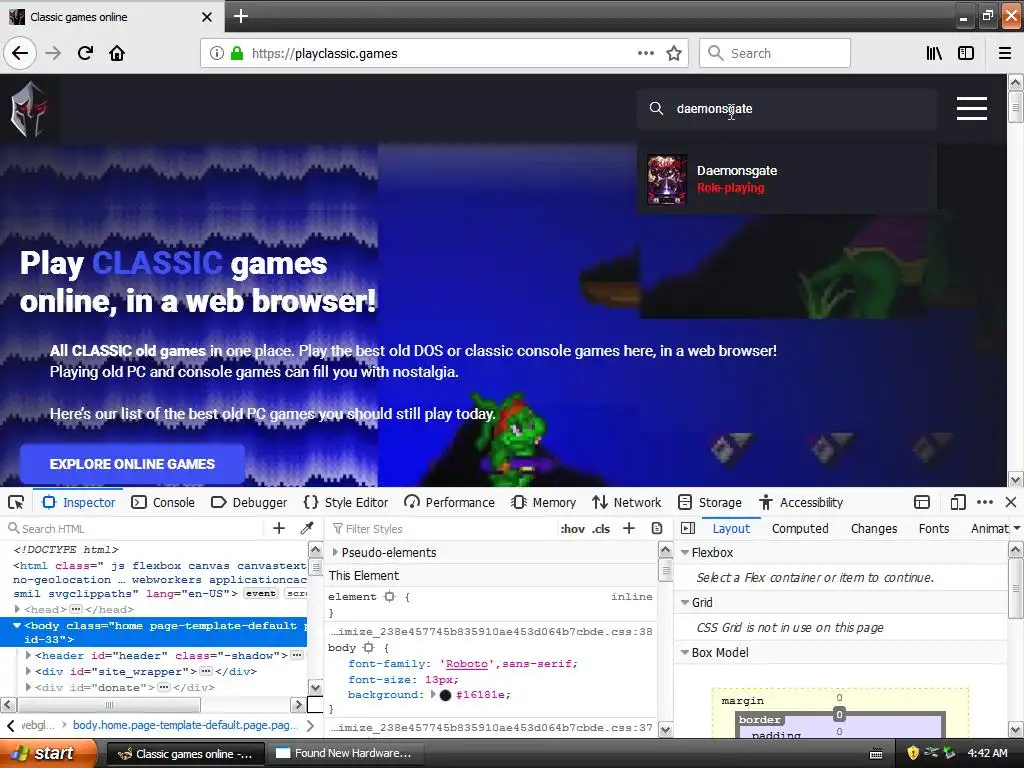Image resolution: width=1024 pixels, height=768 pixels.
Task: Expand the header id=header node
Action: tap(28, 655)
